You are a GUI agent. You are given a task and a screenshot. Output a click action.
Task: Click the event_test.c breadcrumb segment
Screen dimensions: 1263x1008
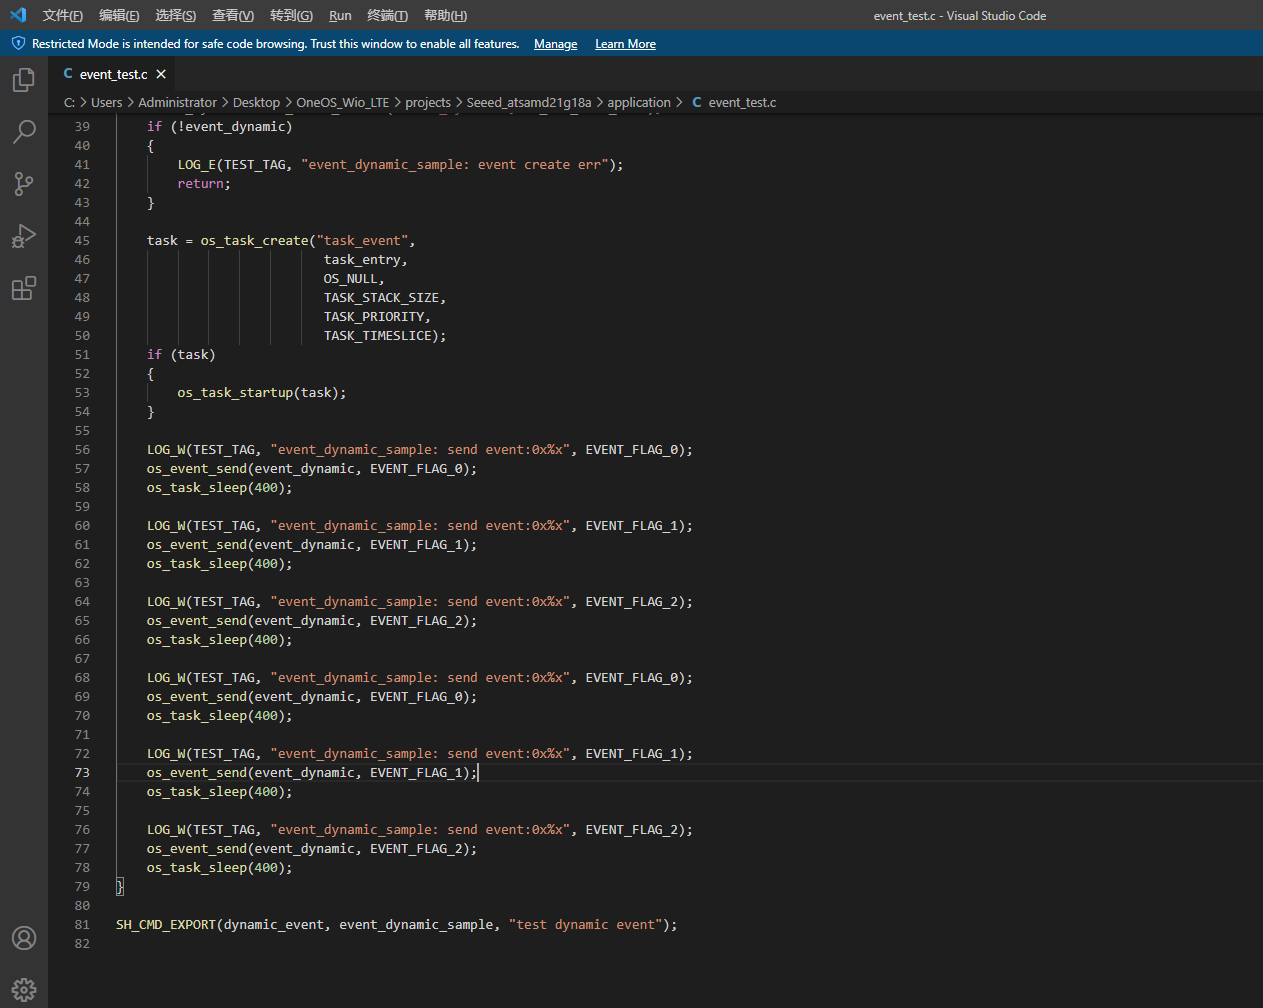click(742, 102)
